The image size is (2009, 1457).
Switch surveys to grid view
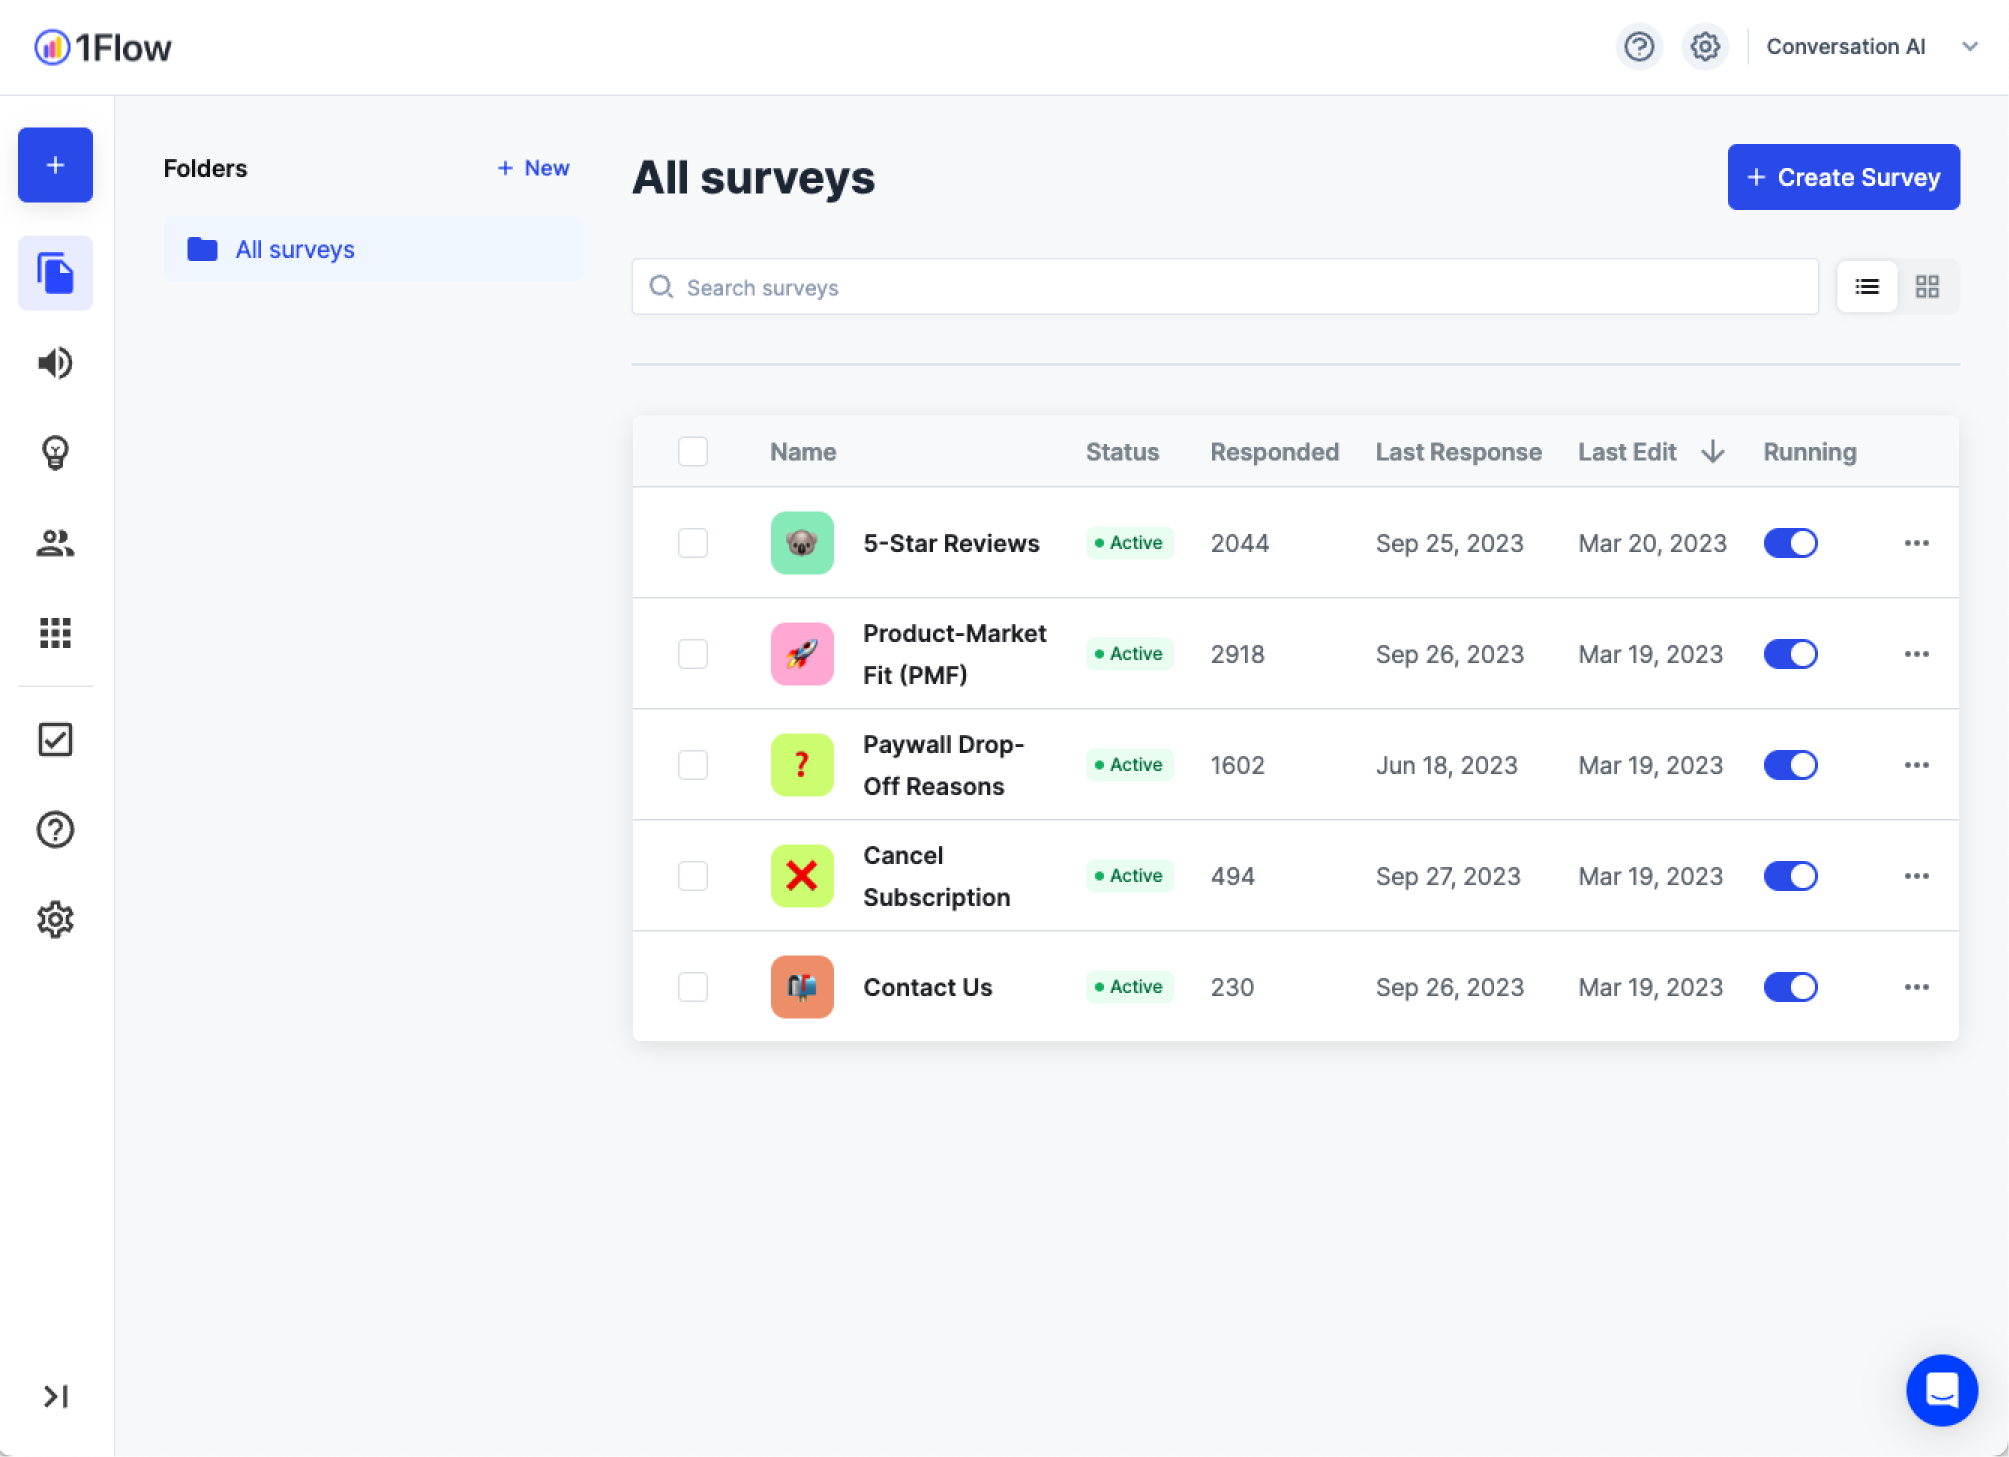point(1927,286)
